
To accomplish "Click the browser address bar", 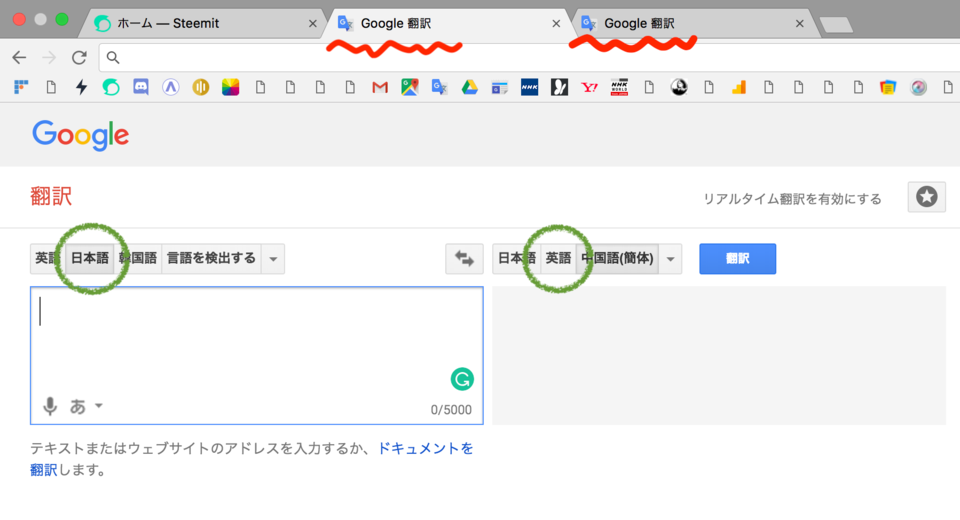I will 529,58.
